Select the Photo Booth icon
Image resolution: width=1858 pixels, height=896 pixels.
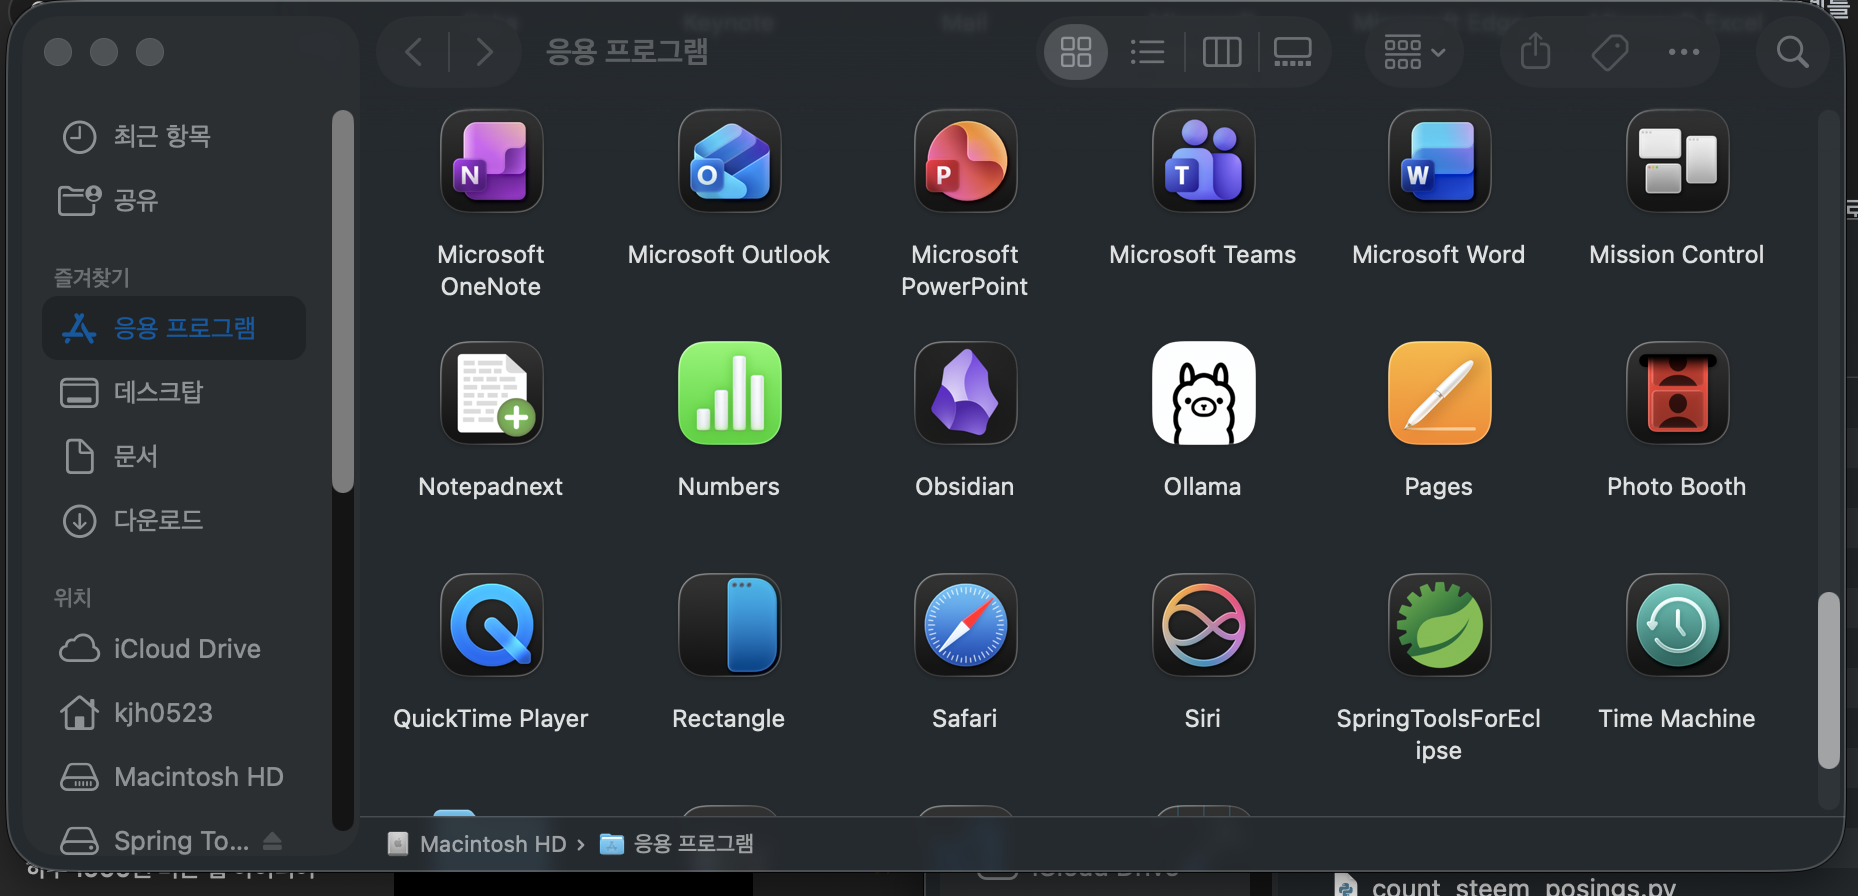(x=1677, y=393)
